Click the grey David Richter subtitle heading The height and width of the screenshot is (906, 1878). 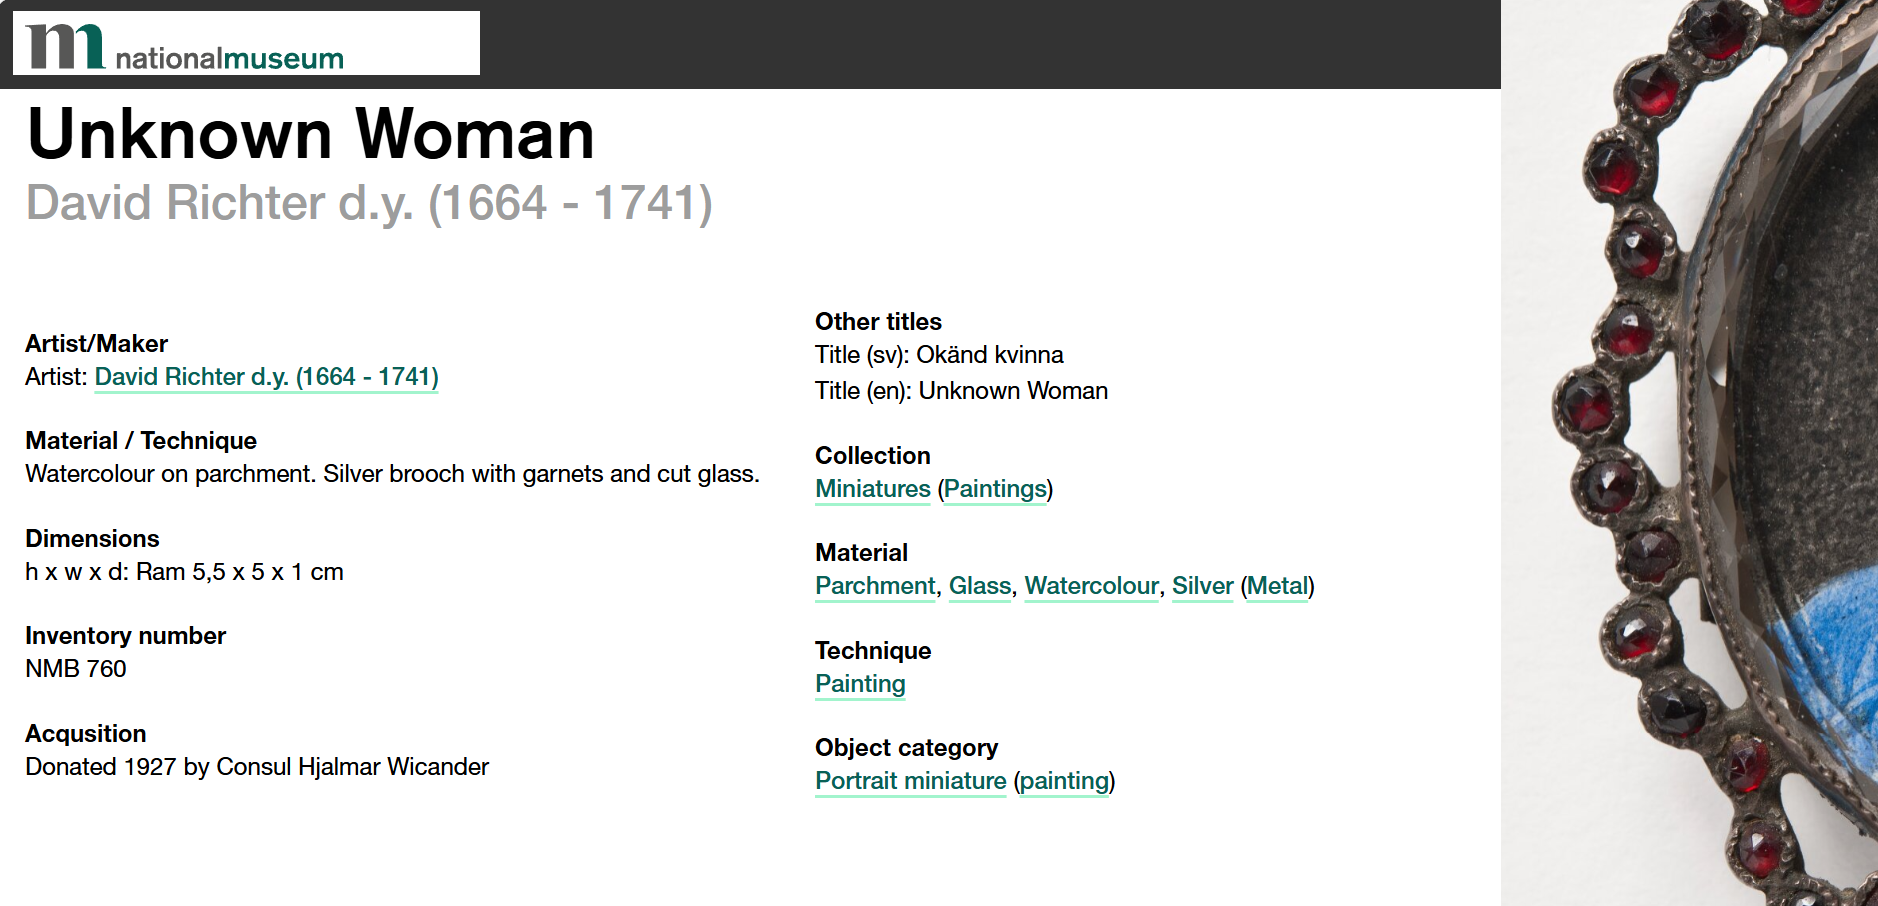click(369, 203)
